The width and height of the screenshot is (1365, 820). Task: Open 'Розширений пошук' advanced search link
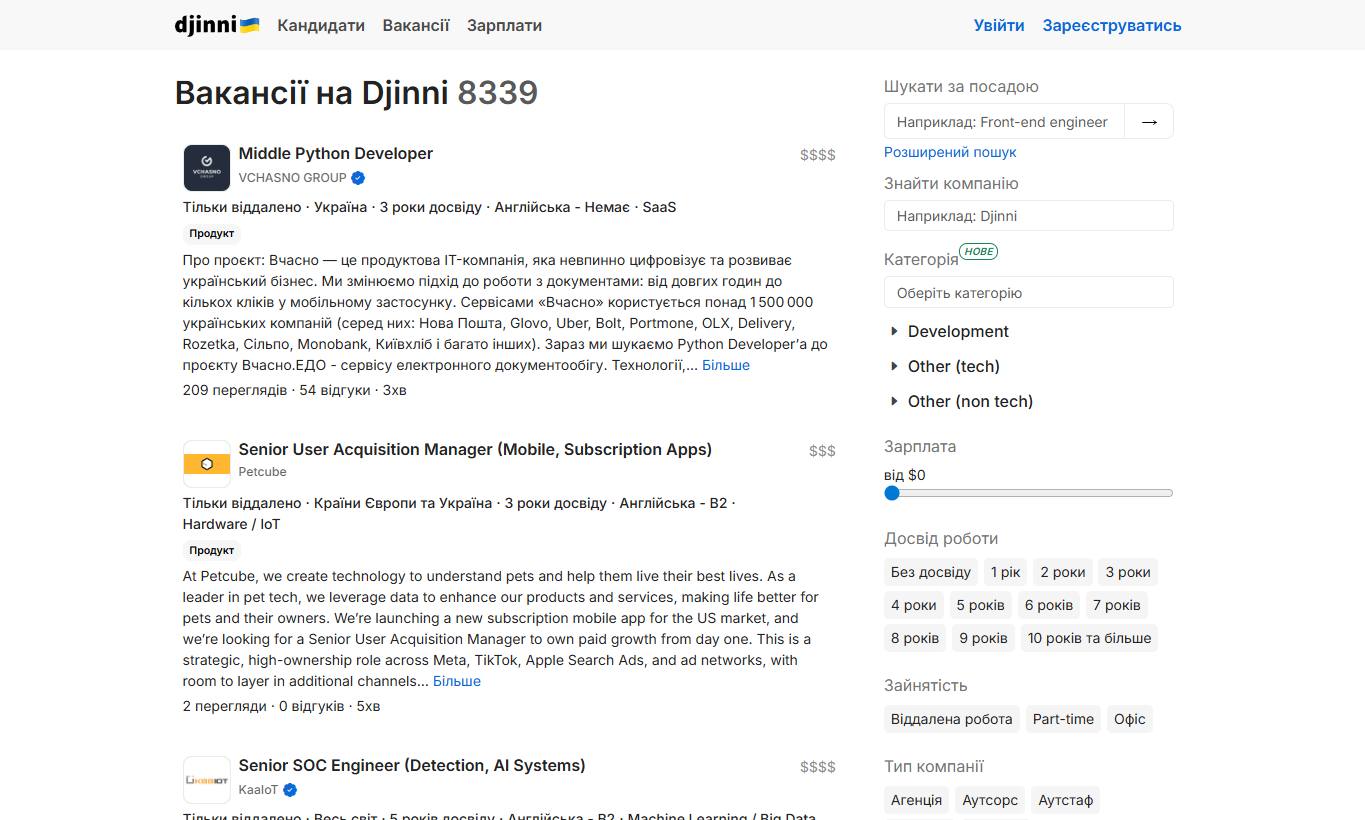pos(950,152)
